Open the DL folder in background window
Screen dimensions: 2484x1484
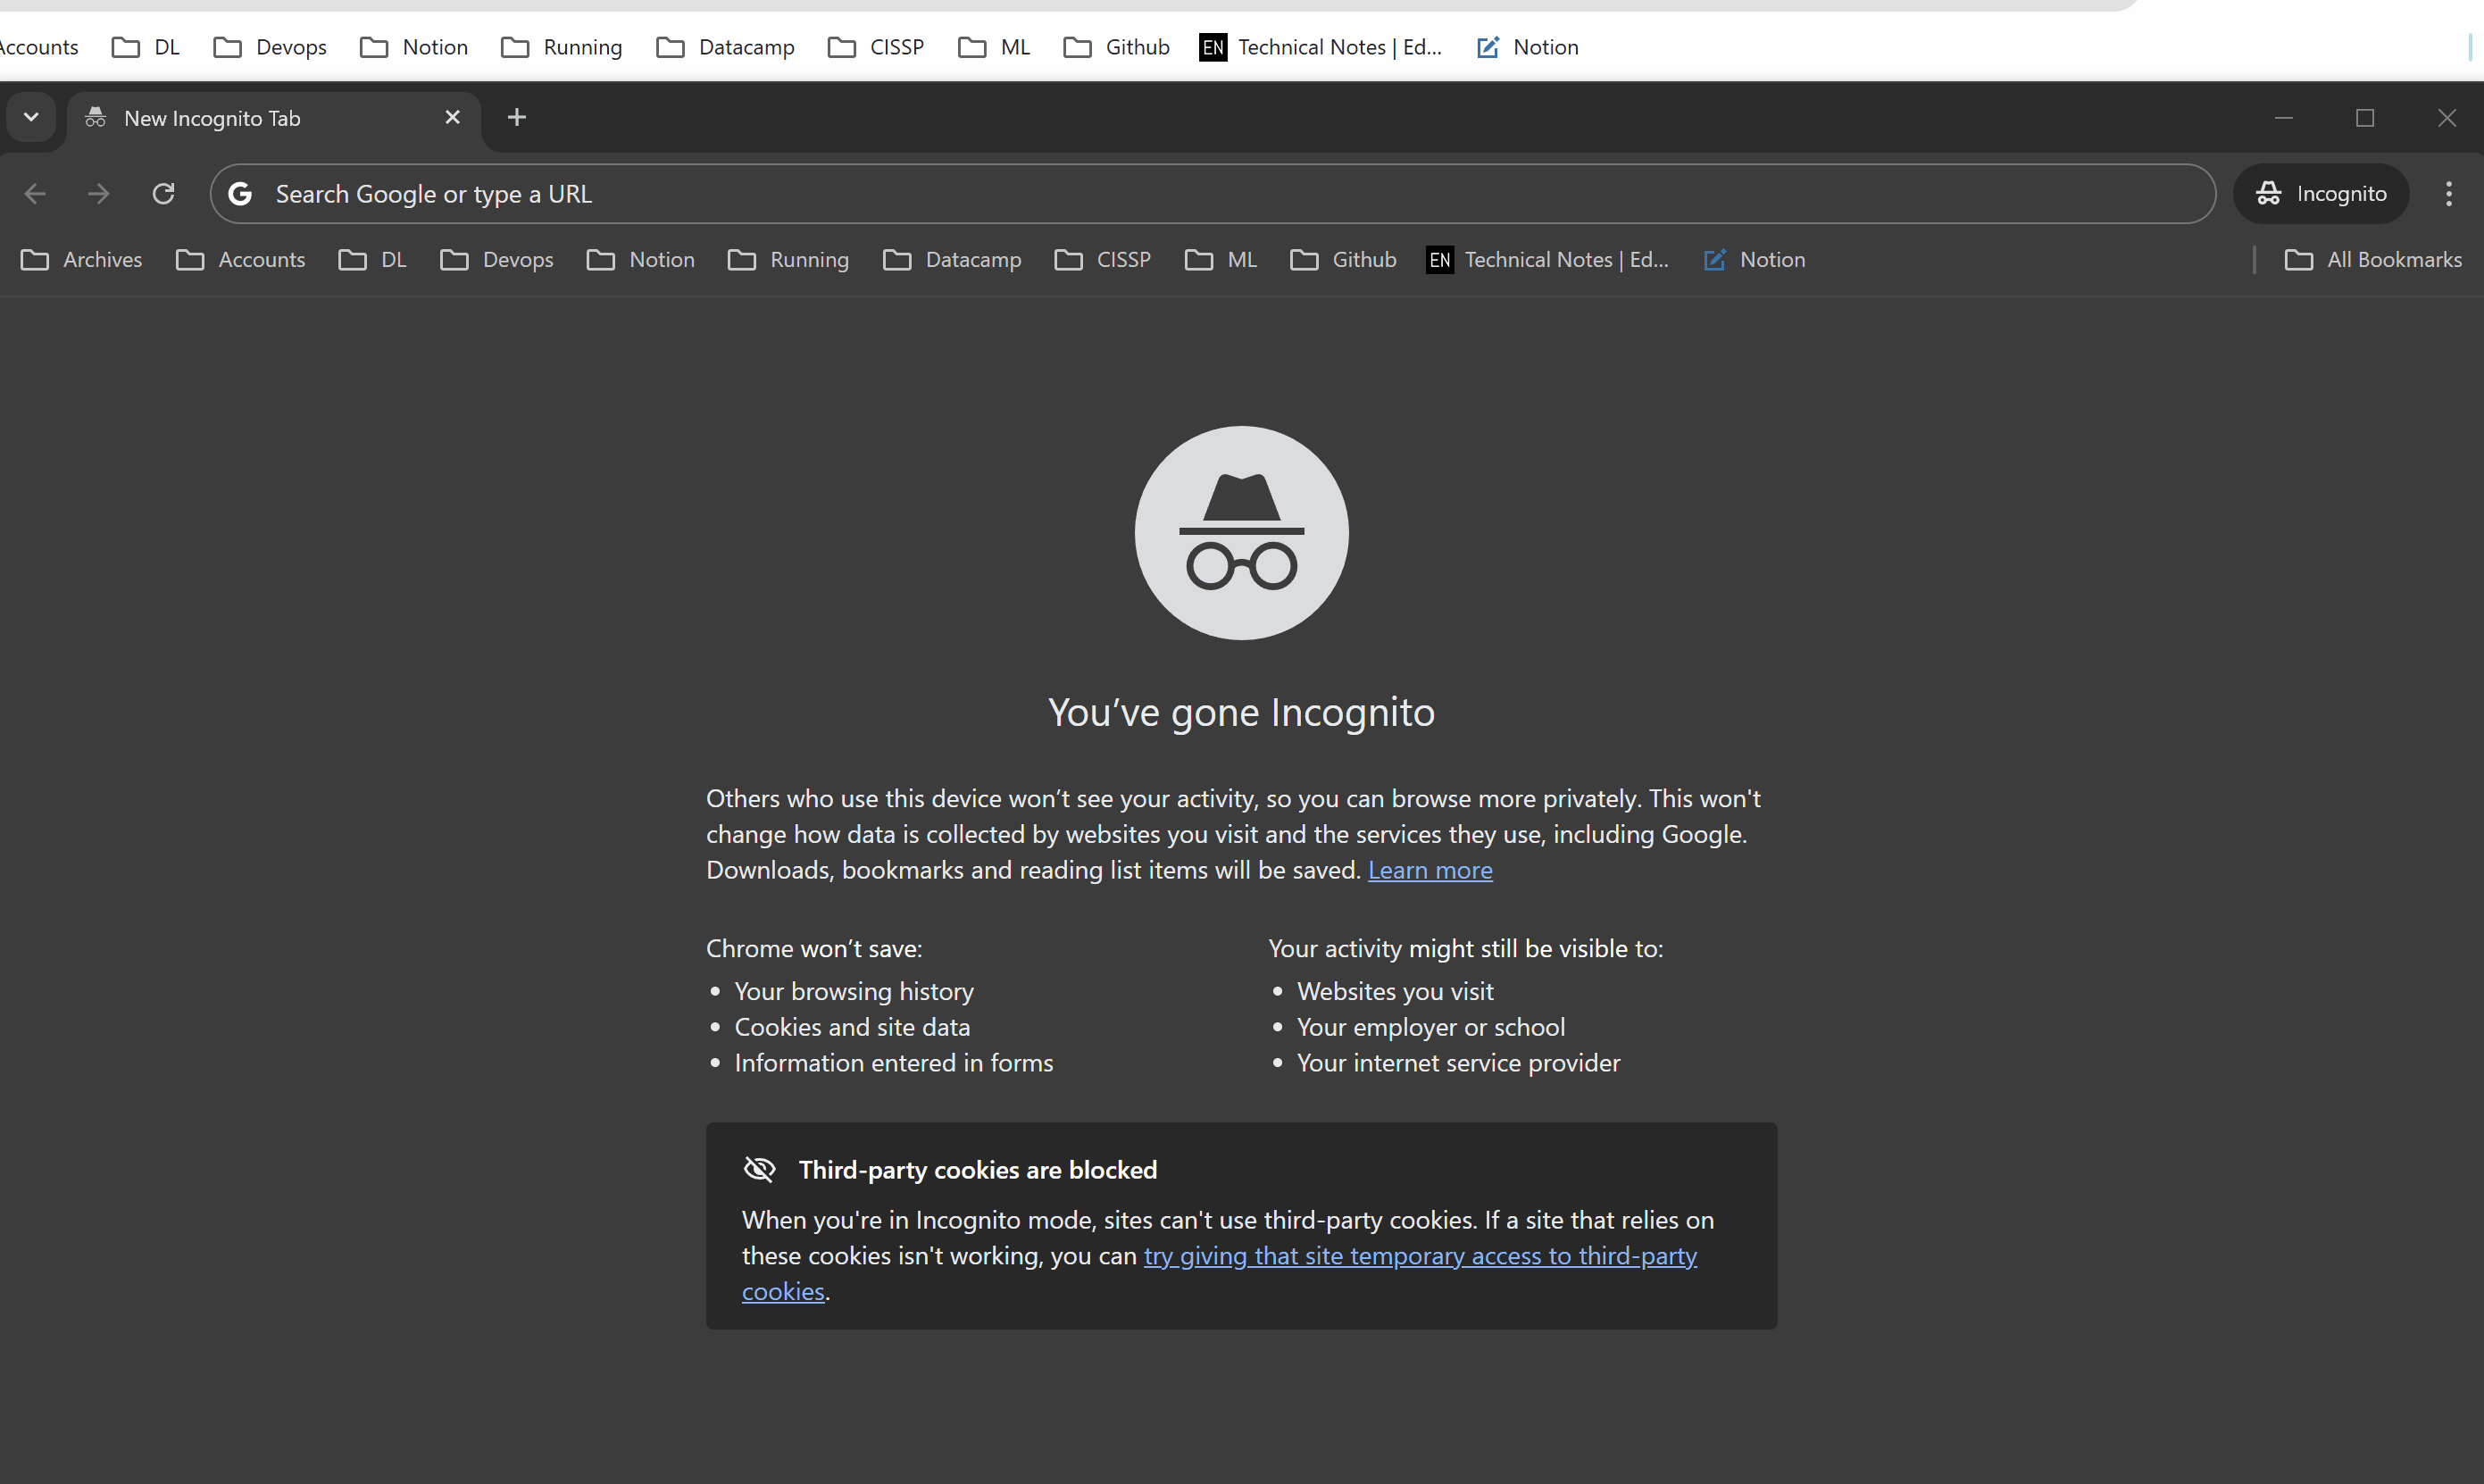coord(146,47)
